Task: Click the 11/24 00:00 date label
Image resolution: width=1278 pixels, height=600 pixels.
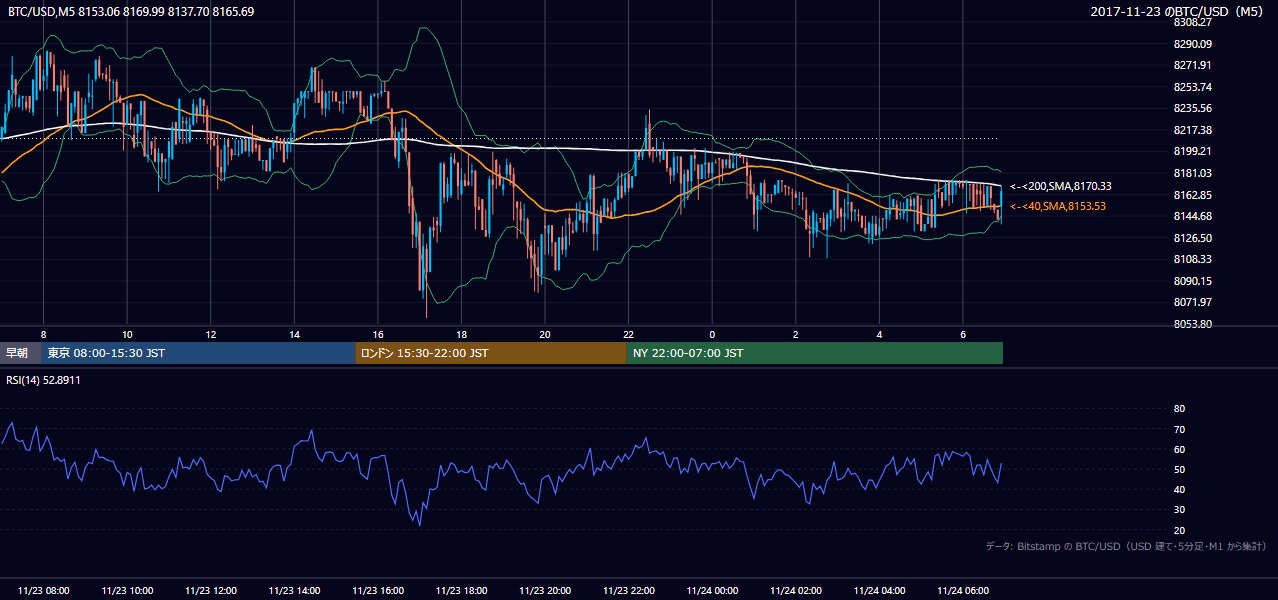Action: (x=713, y=591)
